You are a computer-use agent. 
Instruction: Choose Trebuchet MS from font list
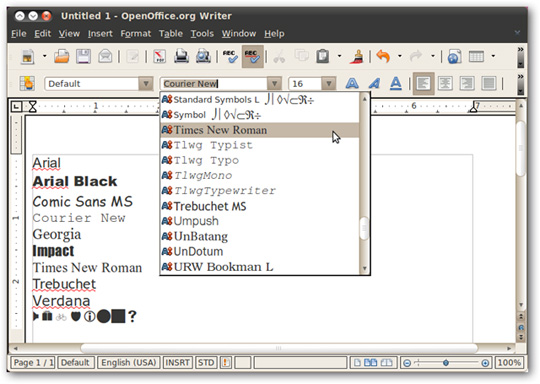point(260,206)
